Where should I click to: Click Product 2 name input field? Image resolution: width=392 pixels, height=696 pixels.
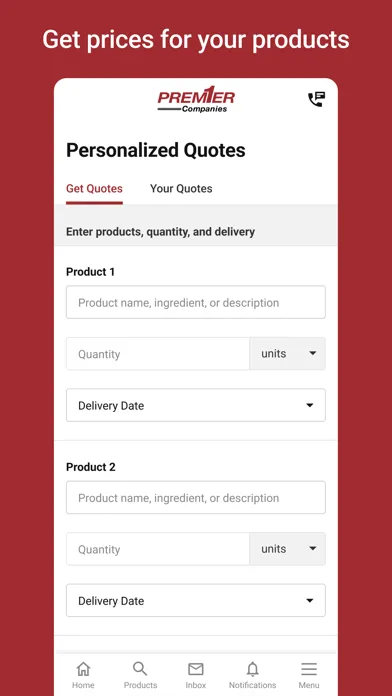tap(196, 498)
